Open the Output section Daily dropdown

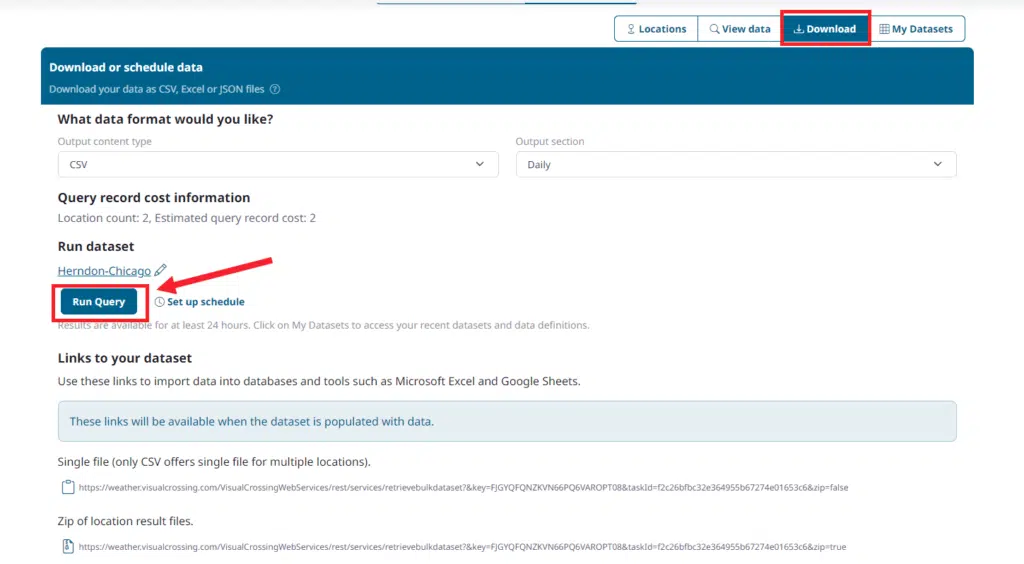pyautogui.click(x=735, y=165)
